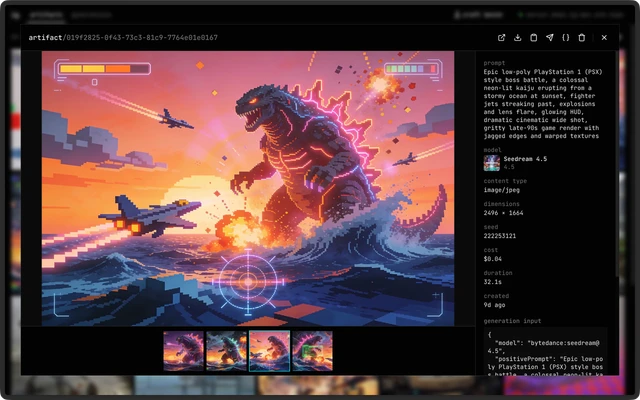Click the 'Seedream 4.5' model name
This screenshot has height=400, width=640.
525,159
